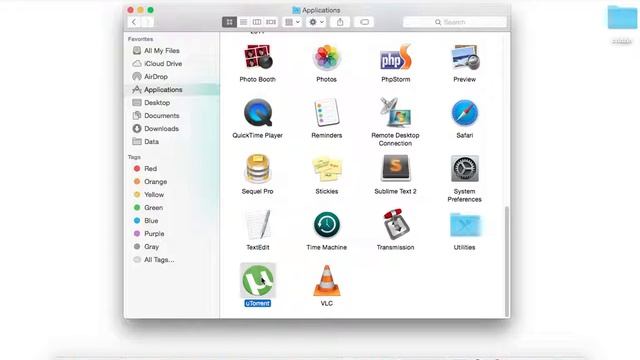Filter by the Purple tag
The height and width of the screenshot is (360, 640).
tap(171, 234)
